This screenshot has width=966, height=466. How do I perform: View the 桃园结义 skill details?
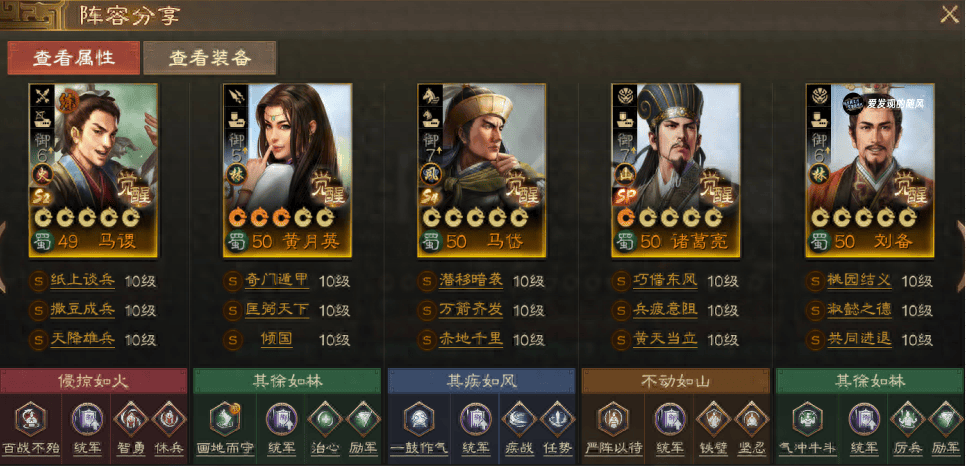pos(859,280)
